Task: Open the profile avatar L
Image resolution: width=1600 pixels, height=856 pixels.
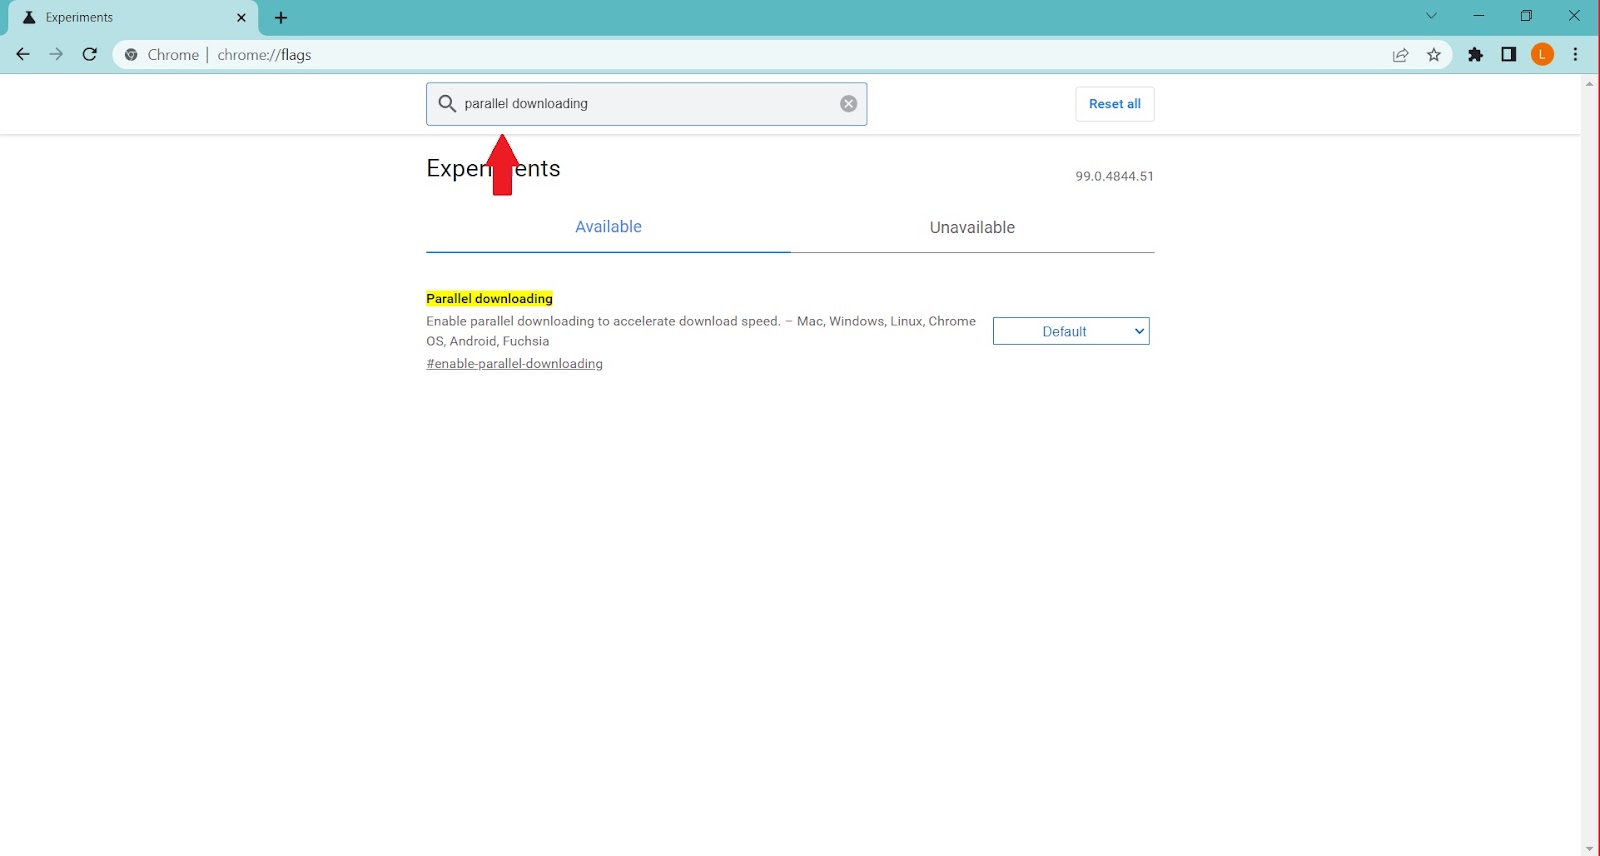Action: [1543, 55]
